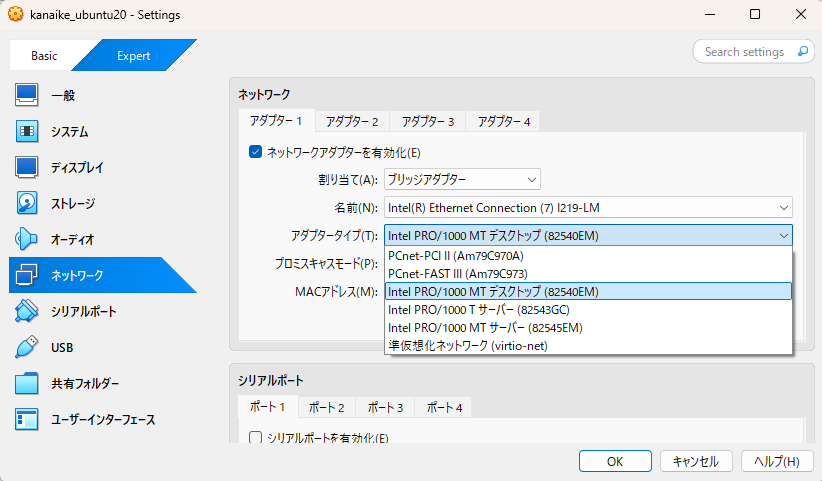Open the オーディオ speaker icon
Viewport: 822px width, 481px height.
[x=26, y=239]
